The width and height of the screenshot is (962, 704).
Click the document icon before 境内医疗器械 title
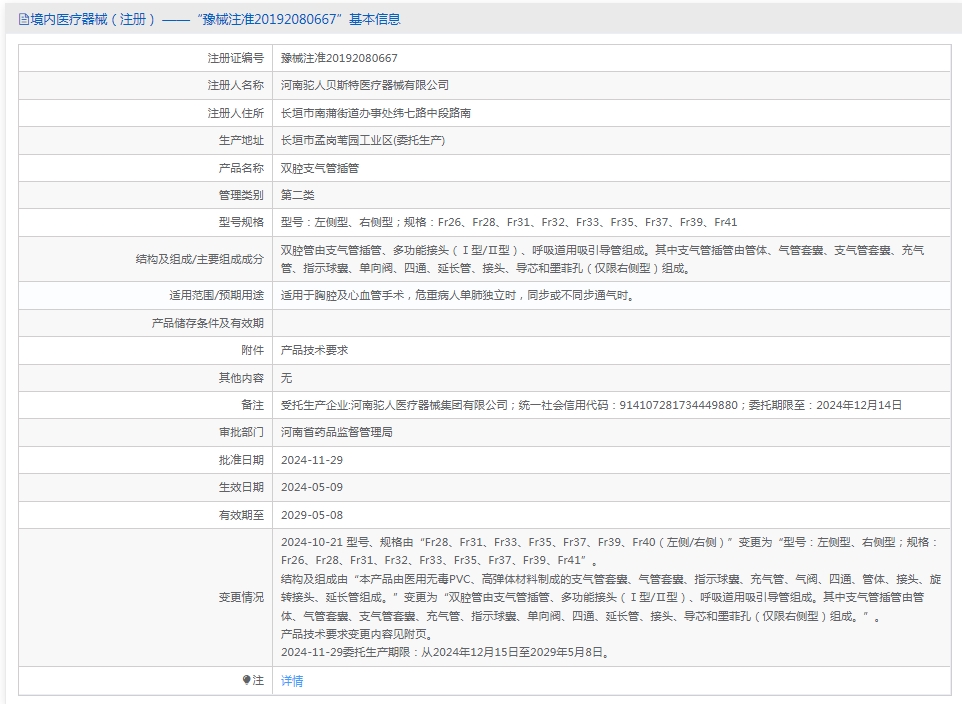tap(24, 19)
